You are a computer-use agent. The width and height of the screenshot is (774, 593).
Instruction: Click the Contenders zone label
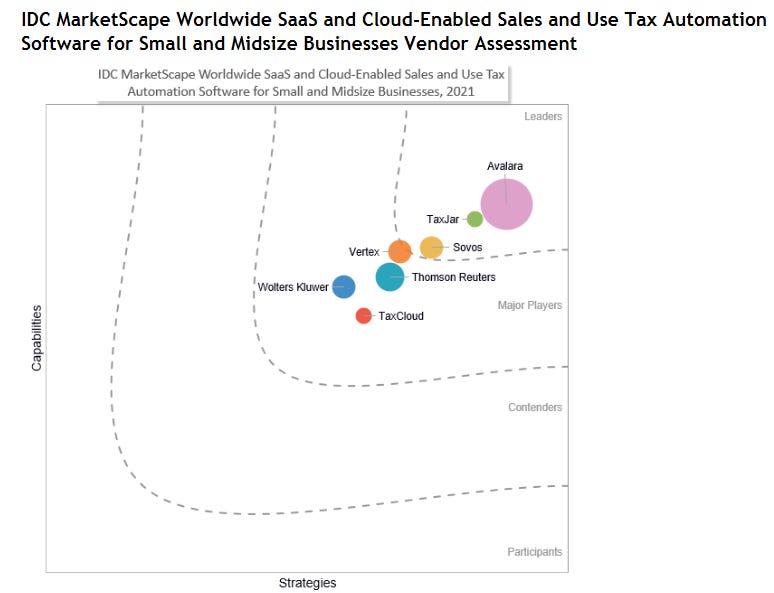(x=535, y=407)
